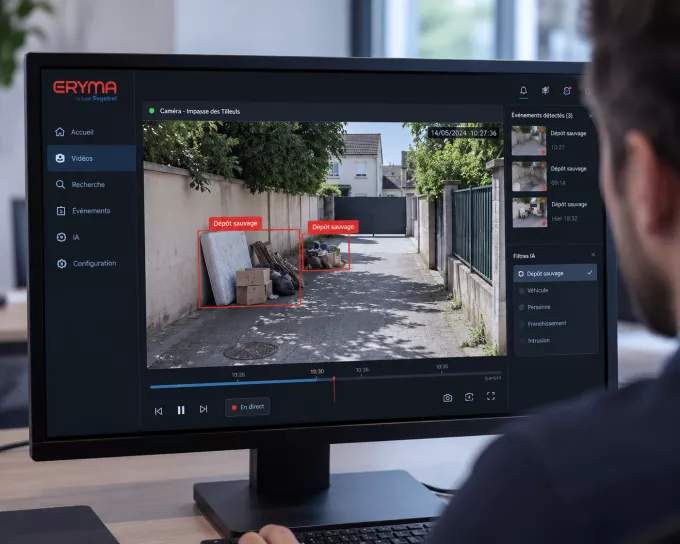This screenshot has width=680, height=544.
Task: Click the notification bell icon
Action: coord(523,90)
